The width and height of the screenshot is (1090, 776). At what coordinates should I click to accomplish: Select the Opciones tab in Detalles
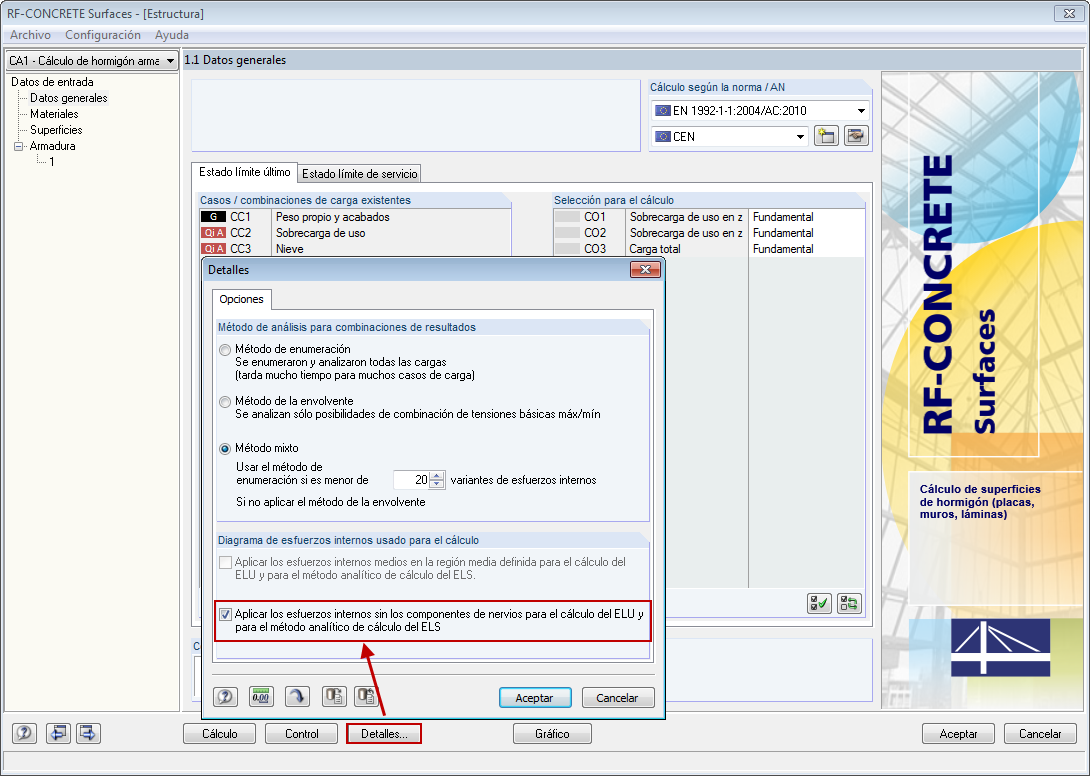click(x=241, y=299)
